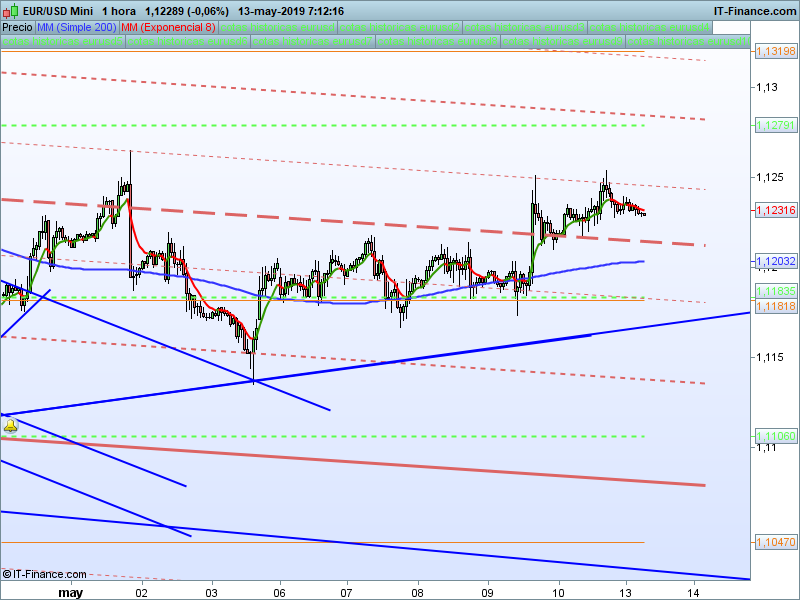
Task: Select the 'cotas historicas eurusd3' label
Action: (x=524, y=27)
